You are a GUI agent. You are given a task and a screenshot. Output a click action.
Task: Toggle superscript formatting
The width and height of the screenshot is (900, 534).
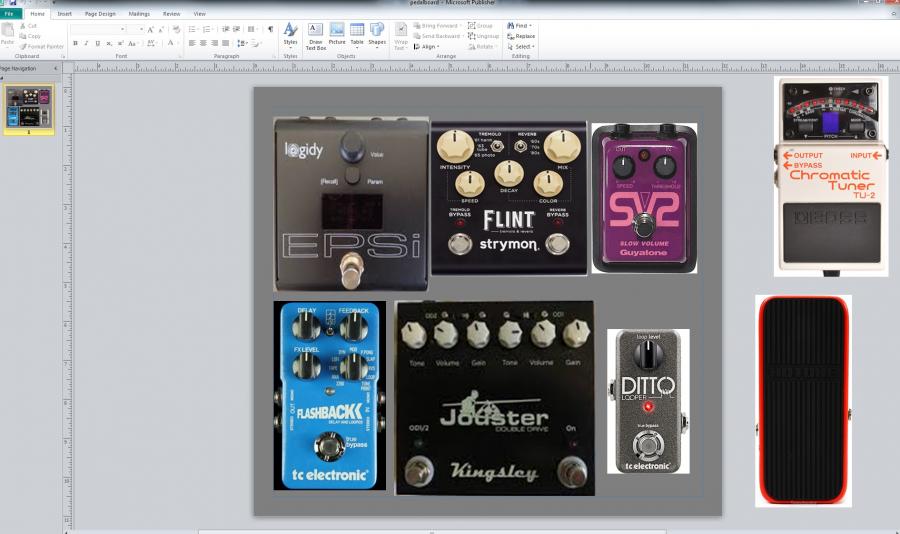(x=120, y=44)
